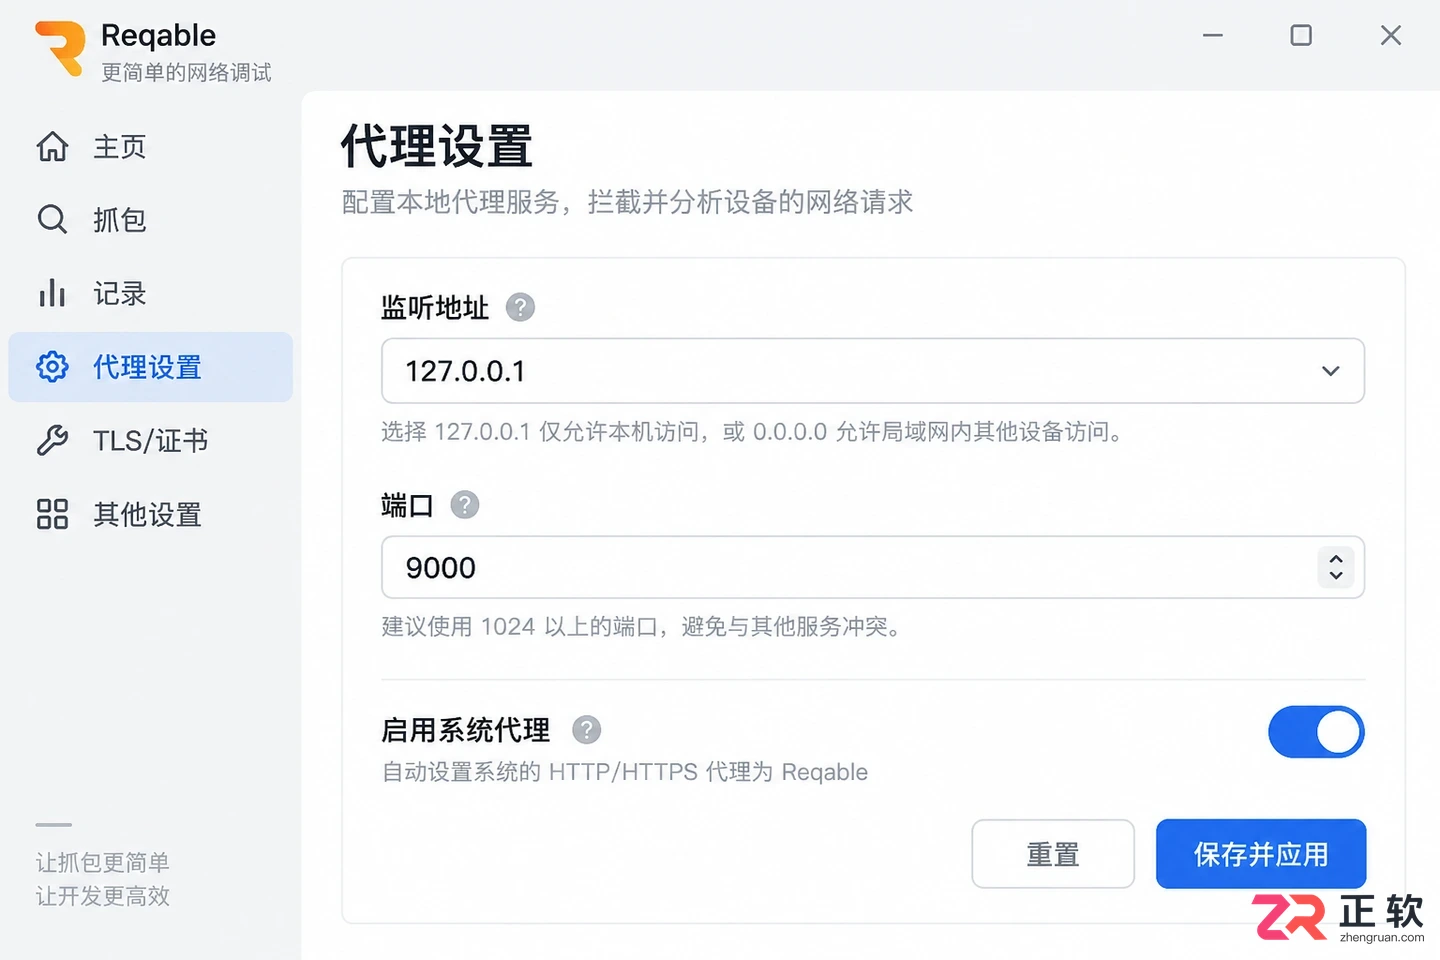The height and width of the screenshot is (960, 1440).
Task: Click the 让抓包更简单 footer text
Action: coord(103,862)
